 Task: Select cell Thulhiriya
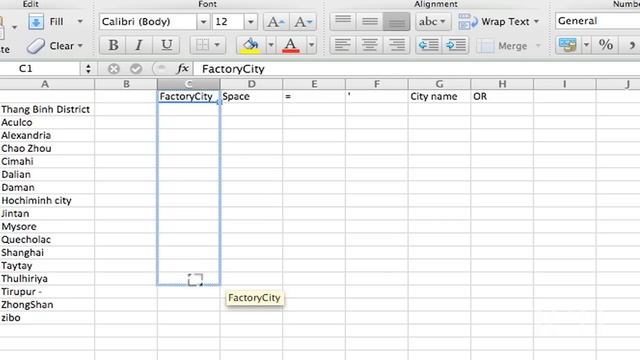coord(47,279)
